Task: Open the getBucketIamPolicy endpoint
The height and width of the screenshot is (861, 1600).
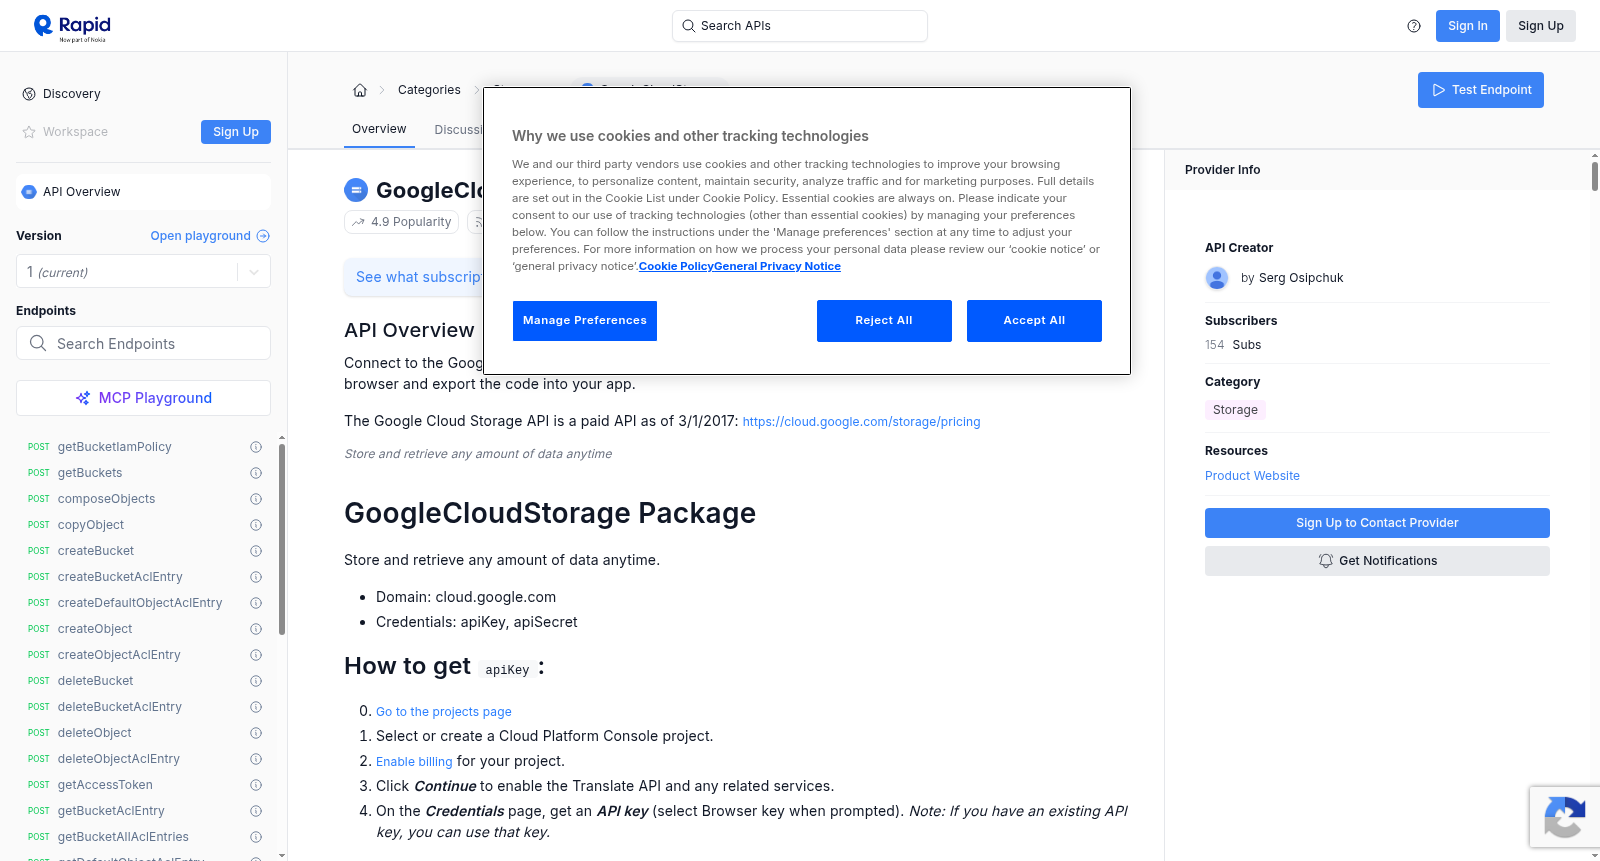Action: click(114, 447)
